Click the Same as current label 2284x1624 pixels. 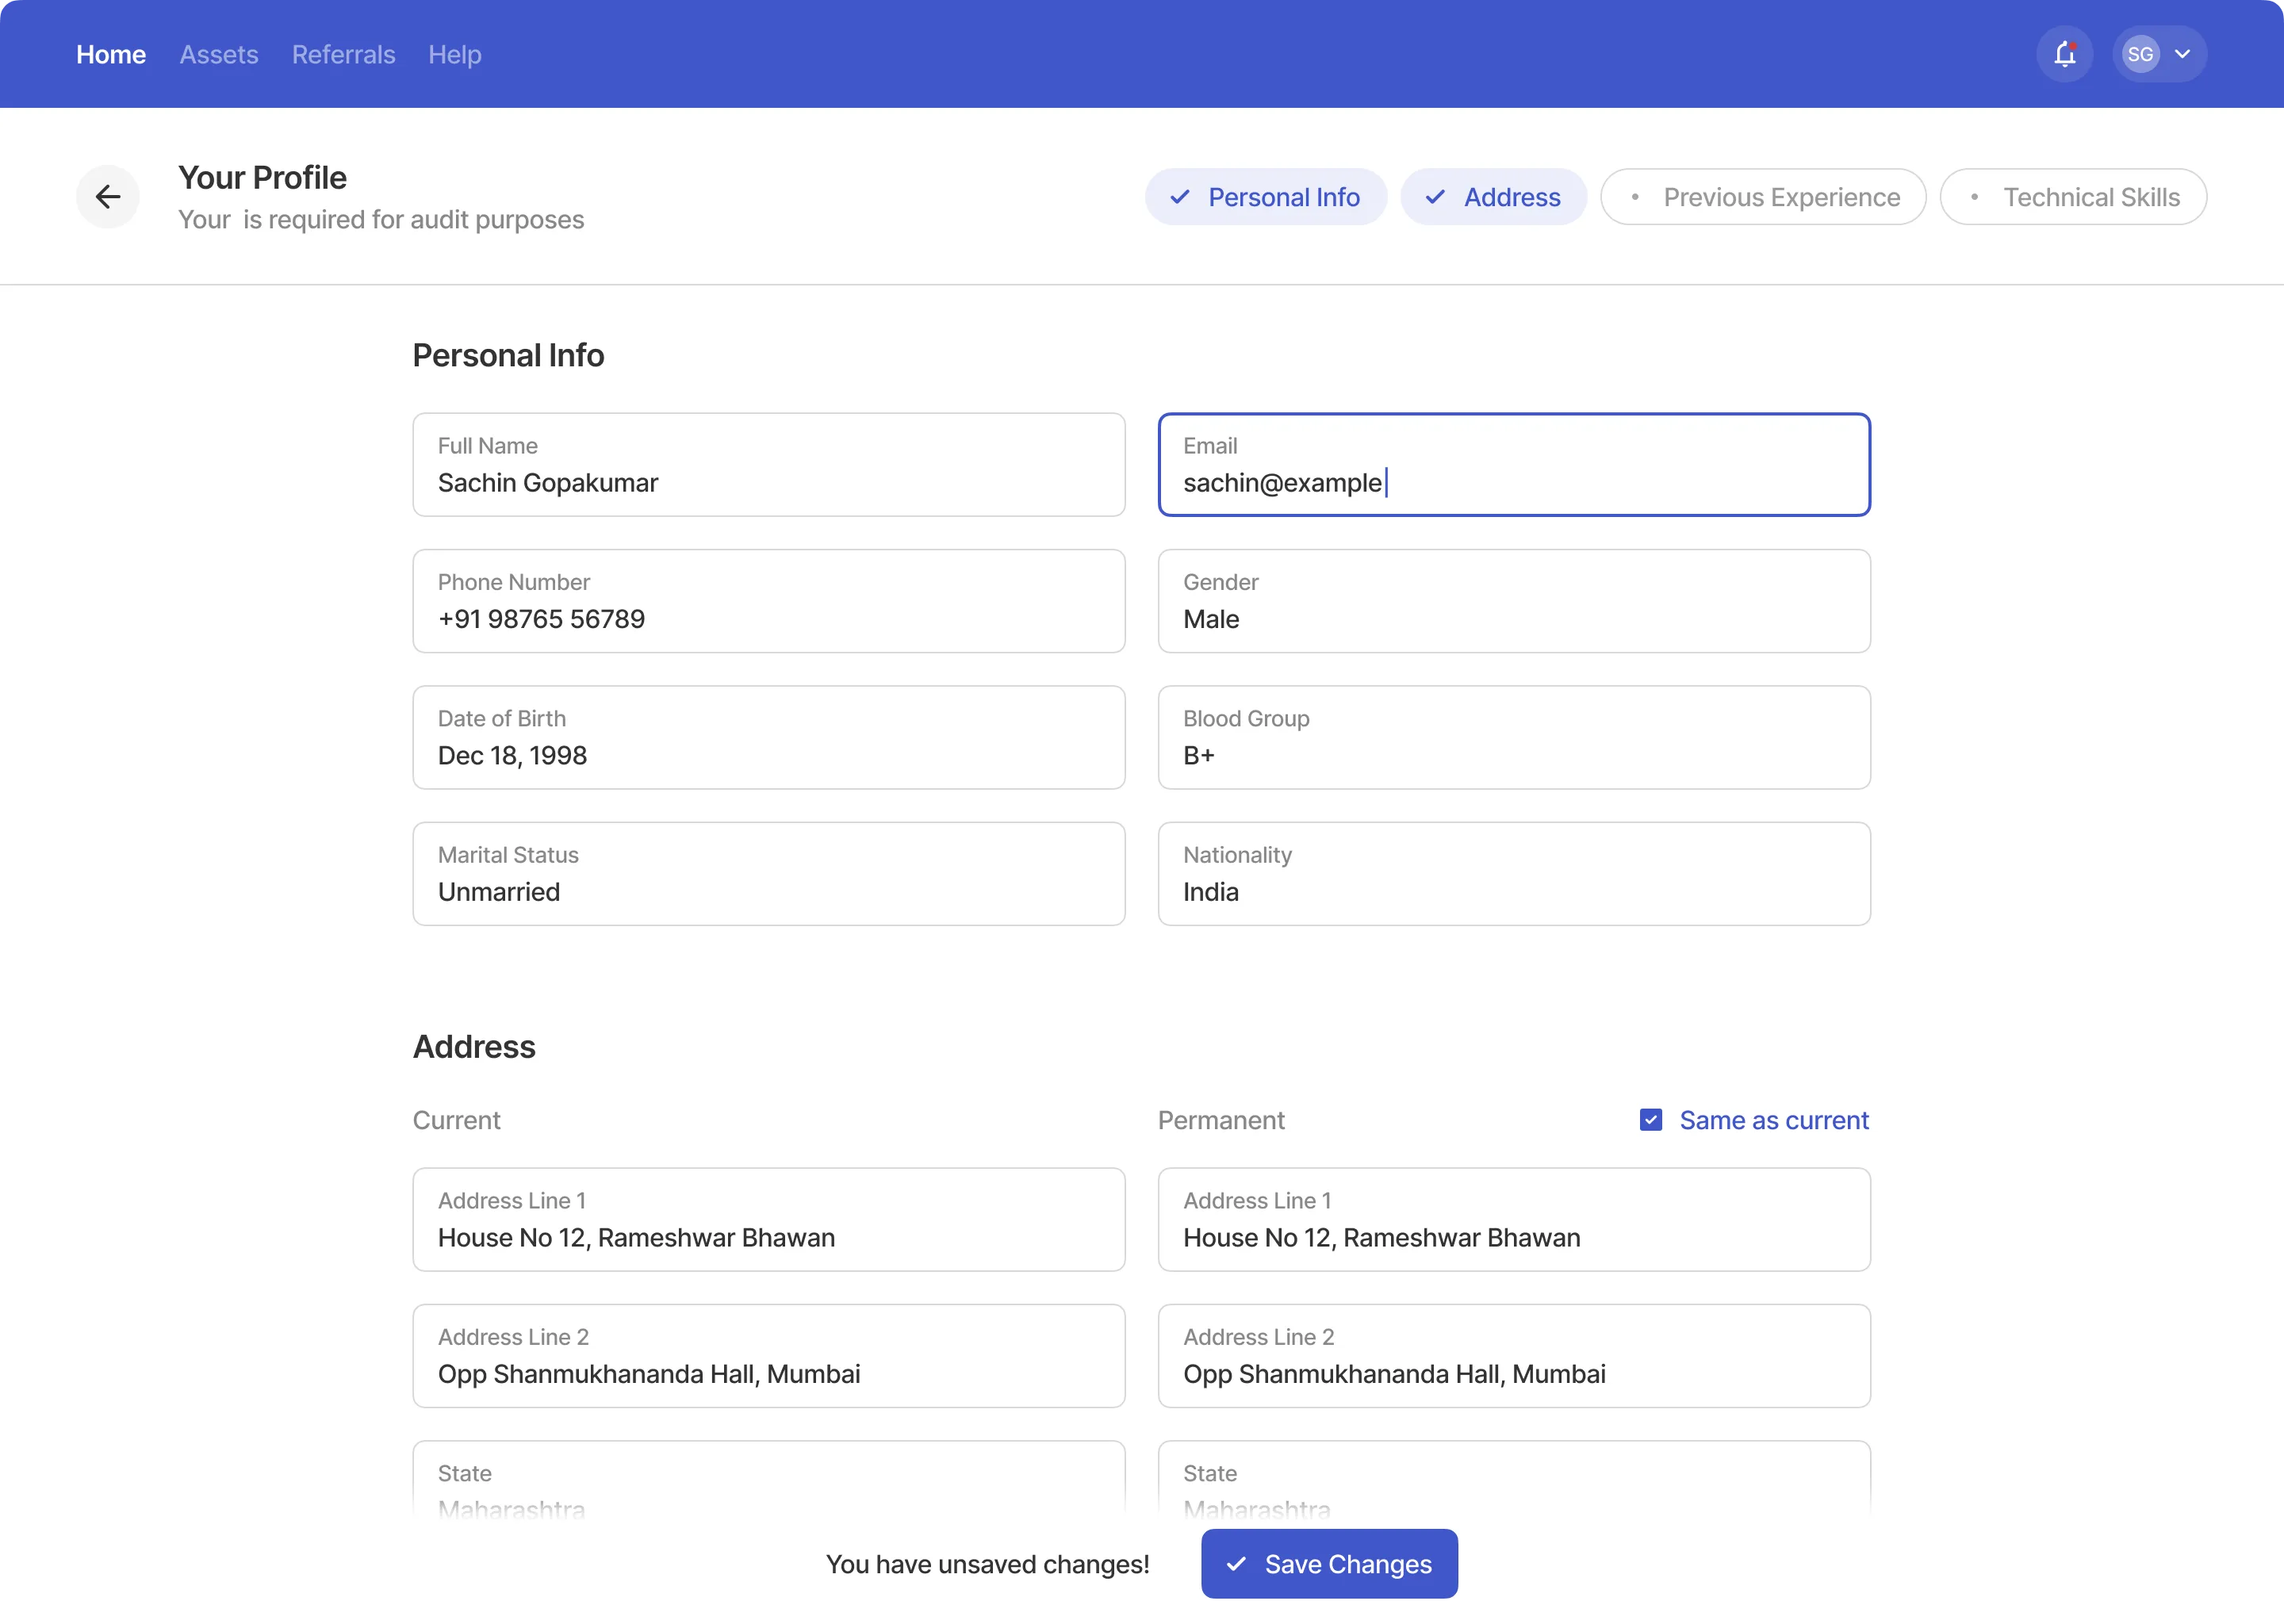(x=1773, y=1120)
